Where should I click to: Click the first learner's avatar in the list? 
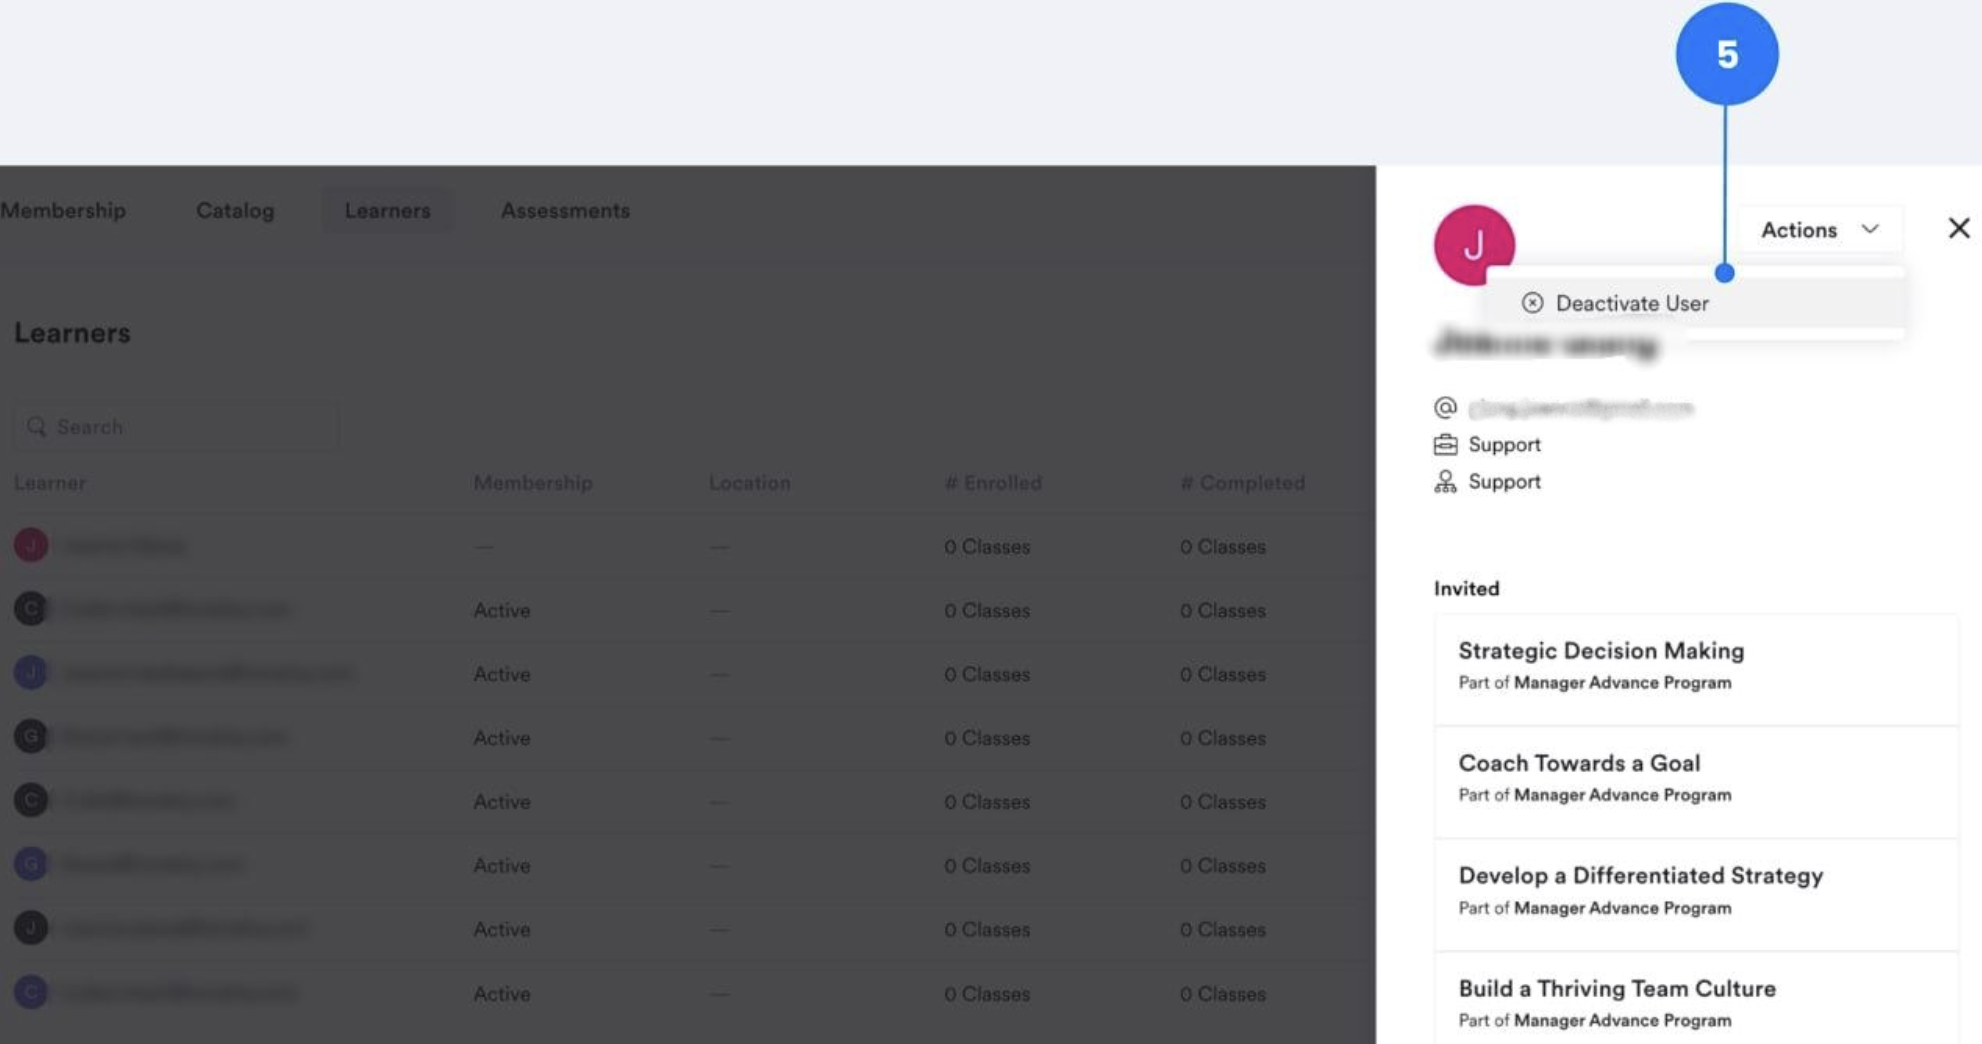pos(30,546)
